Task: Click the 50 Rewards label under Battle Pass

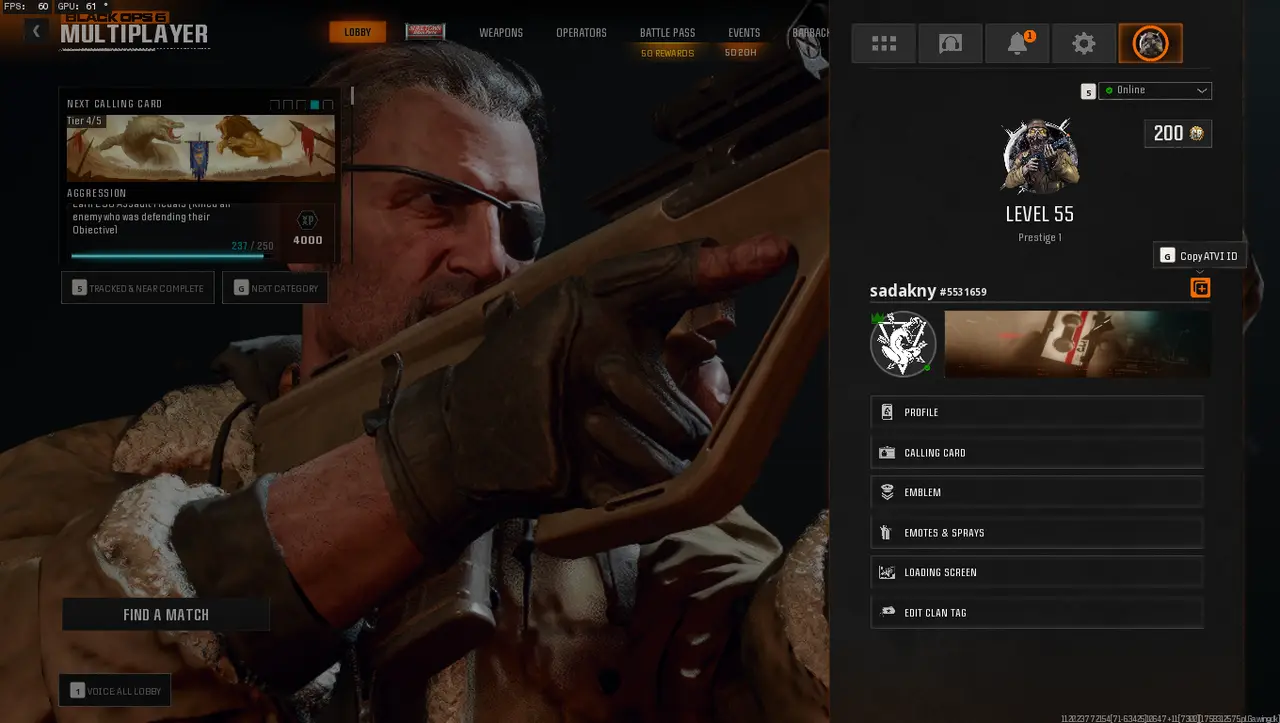Action: point(667,53)
